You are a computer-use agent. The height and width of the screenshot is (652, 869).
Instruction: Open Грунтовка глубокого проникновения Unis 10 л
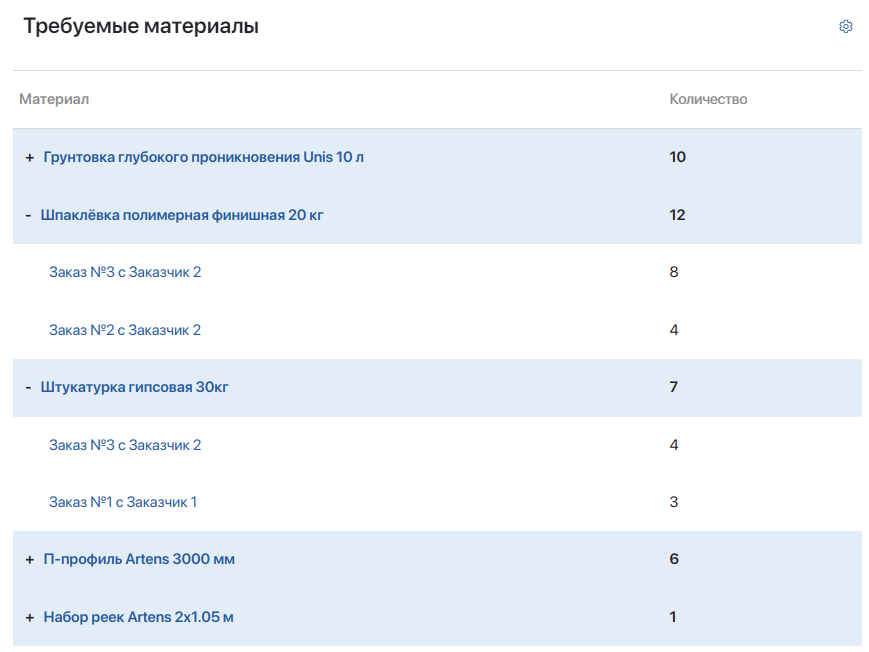pos(203,158)
